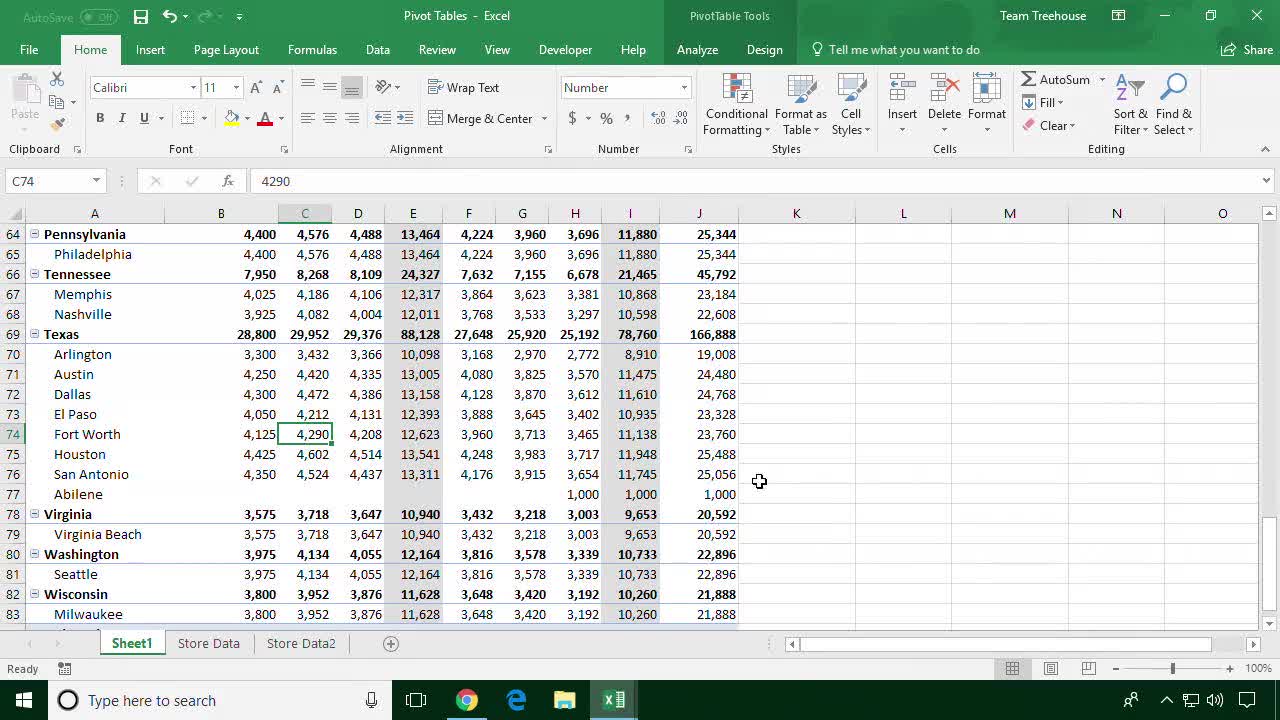Collapse the Pennsylvania group

(34, 234)
